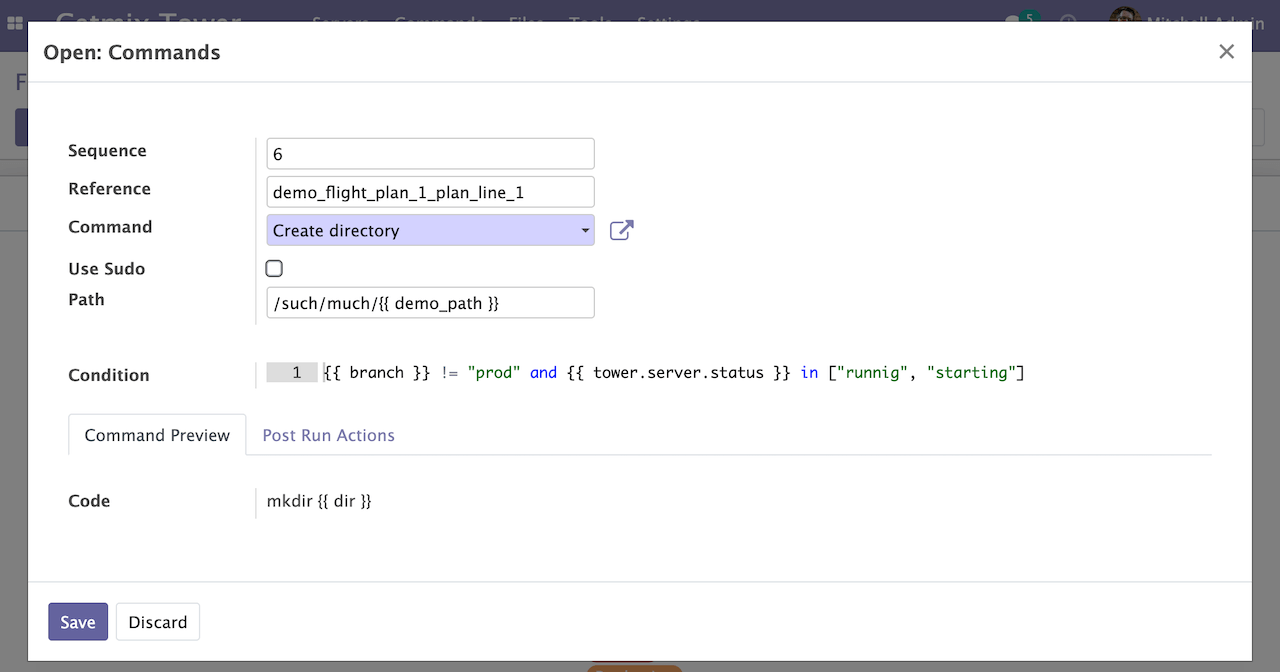This screenshot has height=672, width=1280.
Task: Enable the Use Sudo checkbox
Action: (x=274, y=269)
